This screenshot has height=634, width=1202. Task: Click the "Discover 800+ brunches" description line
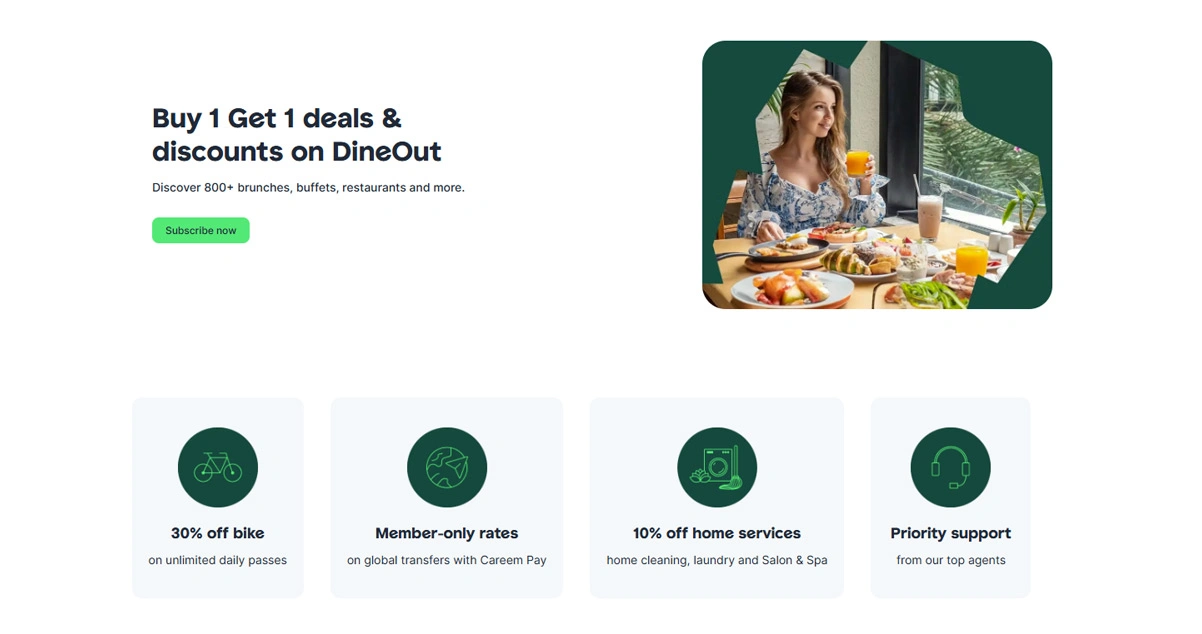(x=308, y=187)
